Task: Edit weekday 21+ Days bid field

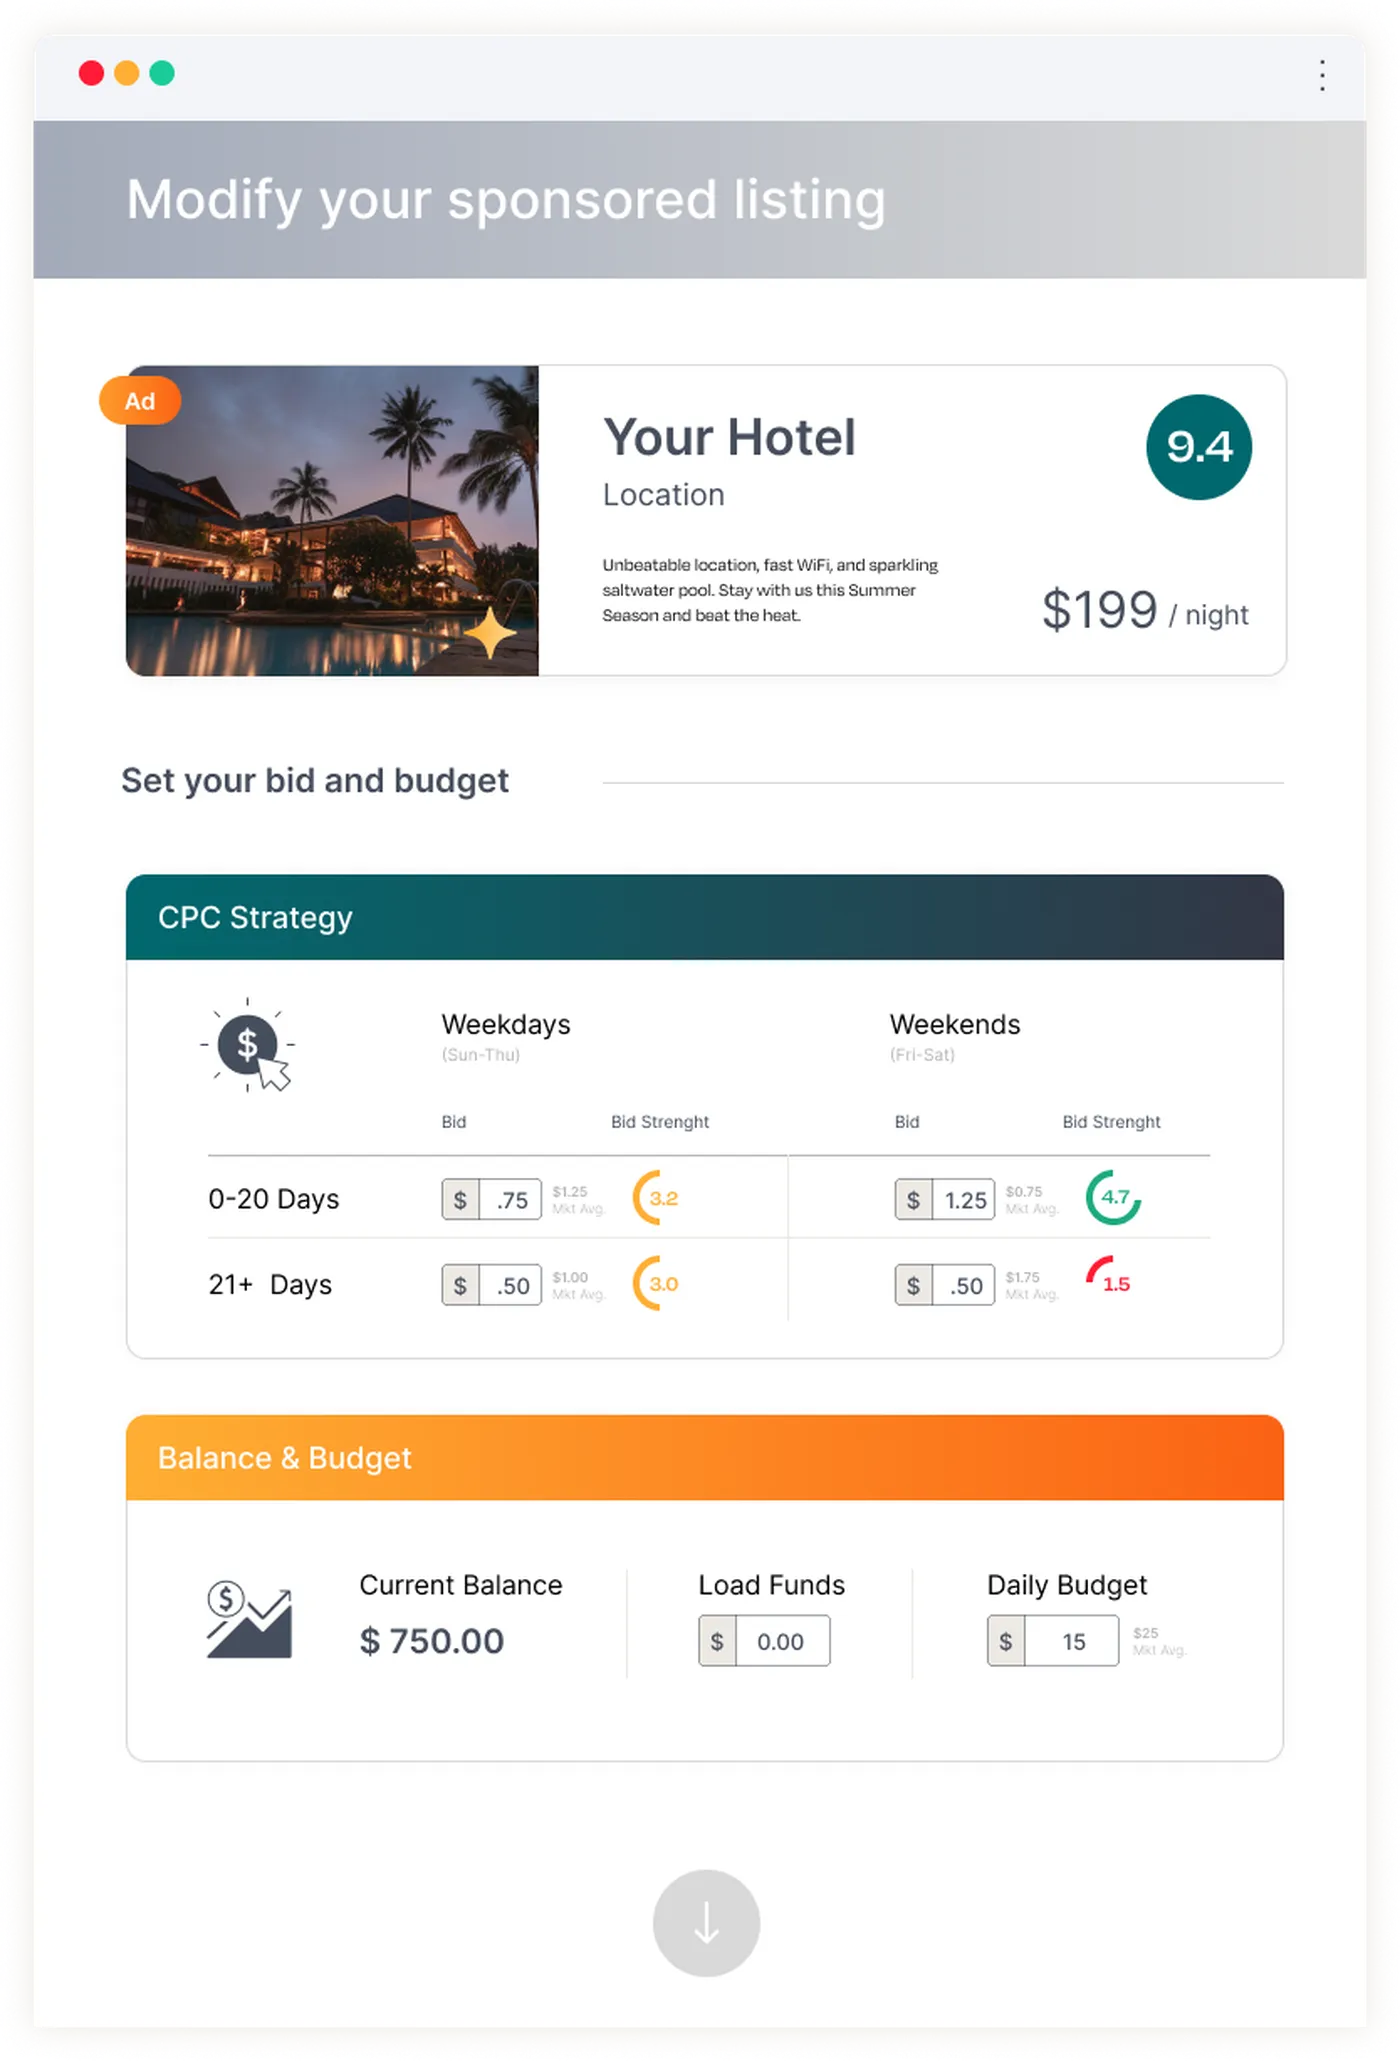Action: coord(510,1286)
